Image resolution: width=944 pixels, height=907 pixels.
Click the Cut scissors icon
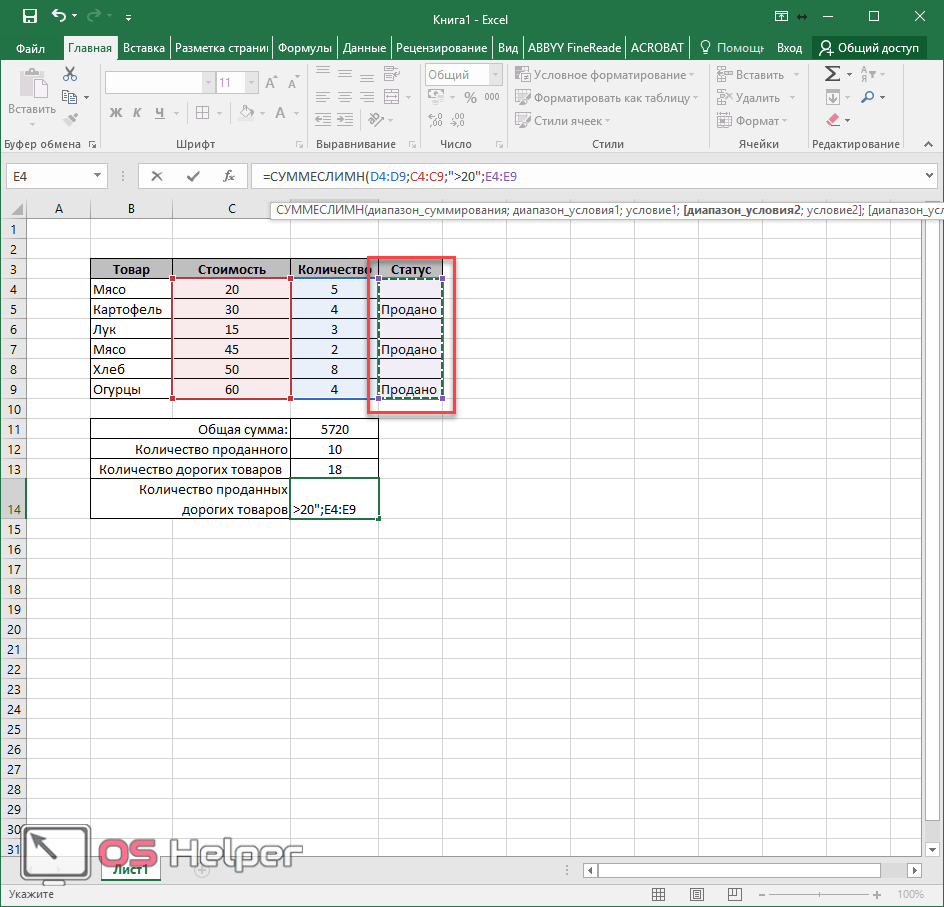click(70, 74)
